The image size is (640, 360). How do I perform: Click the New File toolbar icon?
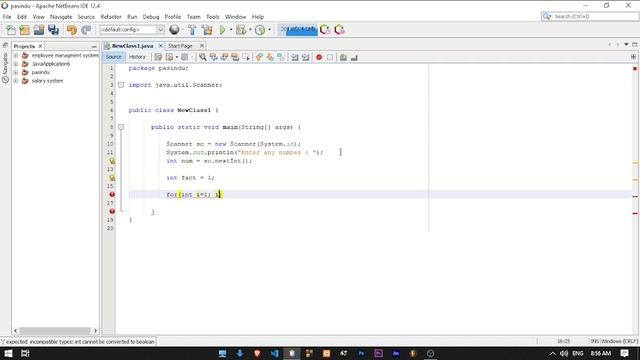tap(11, 30)
